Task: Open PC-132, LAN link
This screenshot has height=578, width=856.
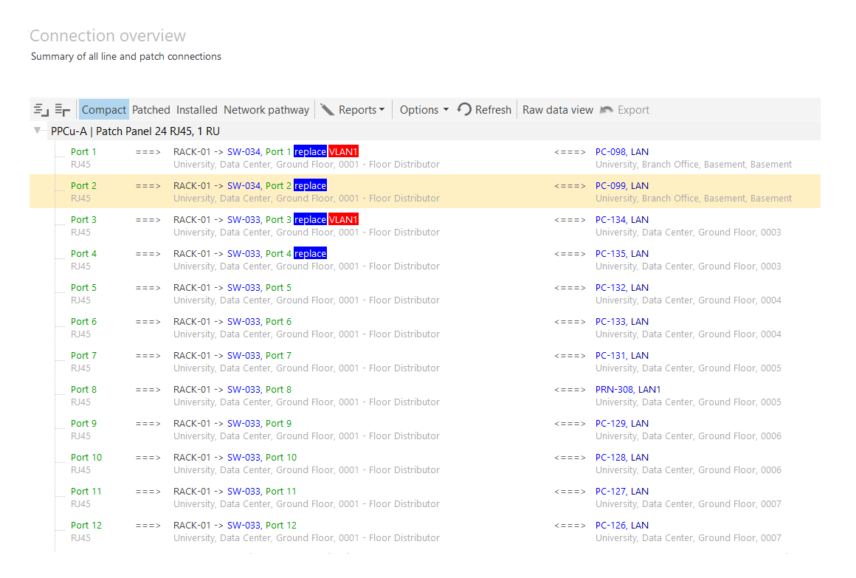Action: click(x=622, y=288)
